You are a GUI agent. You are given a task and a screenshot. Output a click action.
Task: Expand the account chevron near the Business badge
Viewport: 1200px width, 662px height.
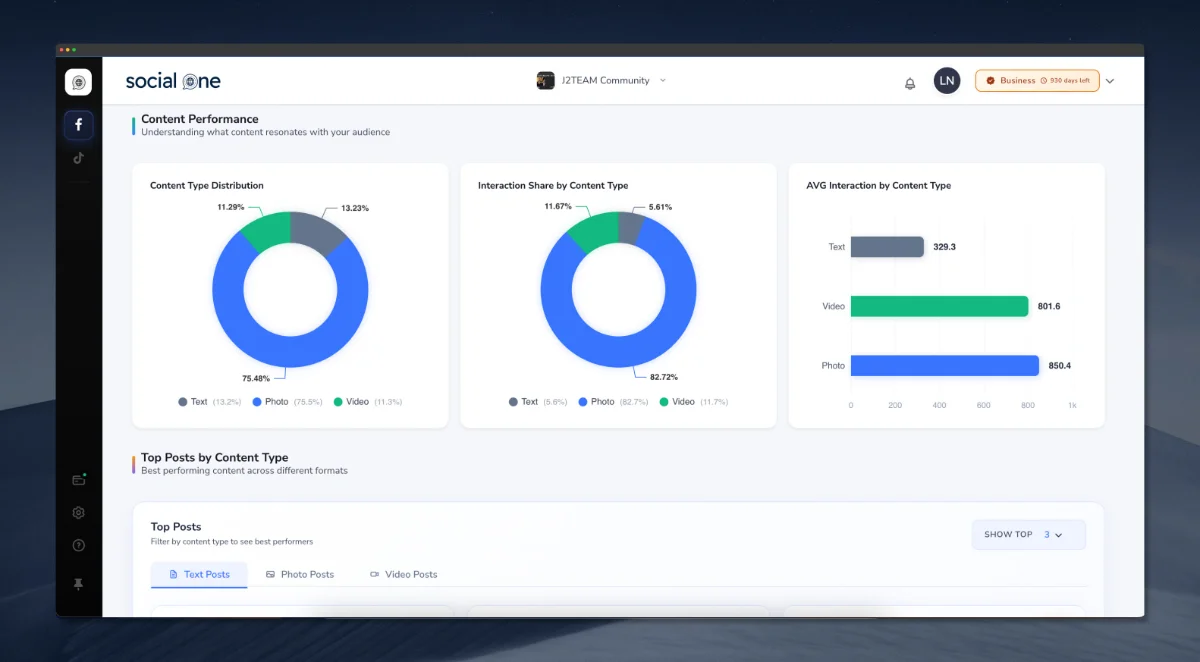coord(1110,80)
